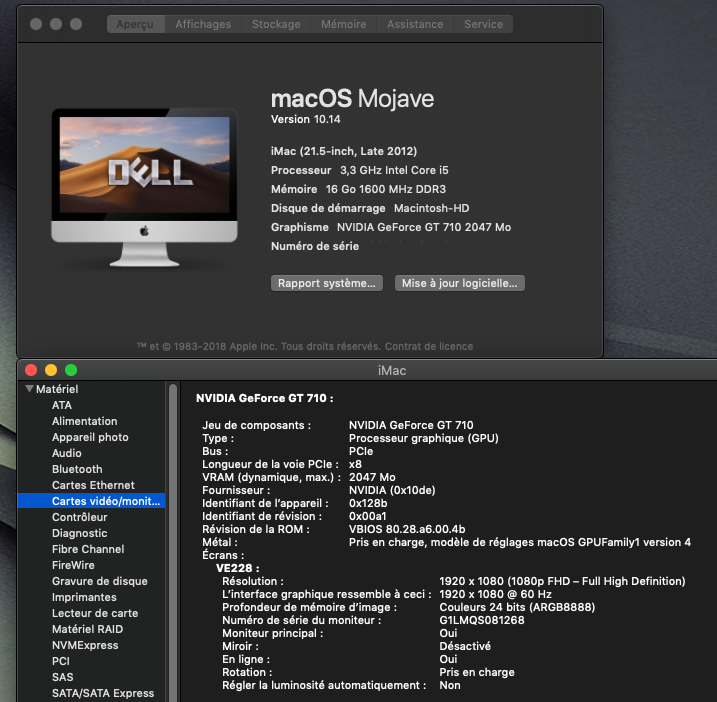
Task: Click iMac (21.5-inch, Late 2012) text
Action: (344, 151)
